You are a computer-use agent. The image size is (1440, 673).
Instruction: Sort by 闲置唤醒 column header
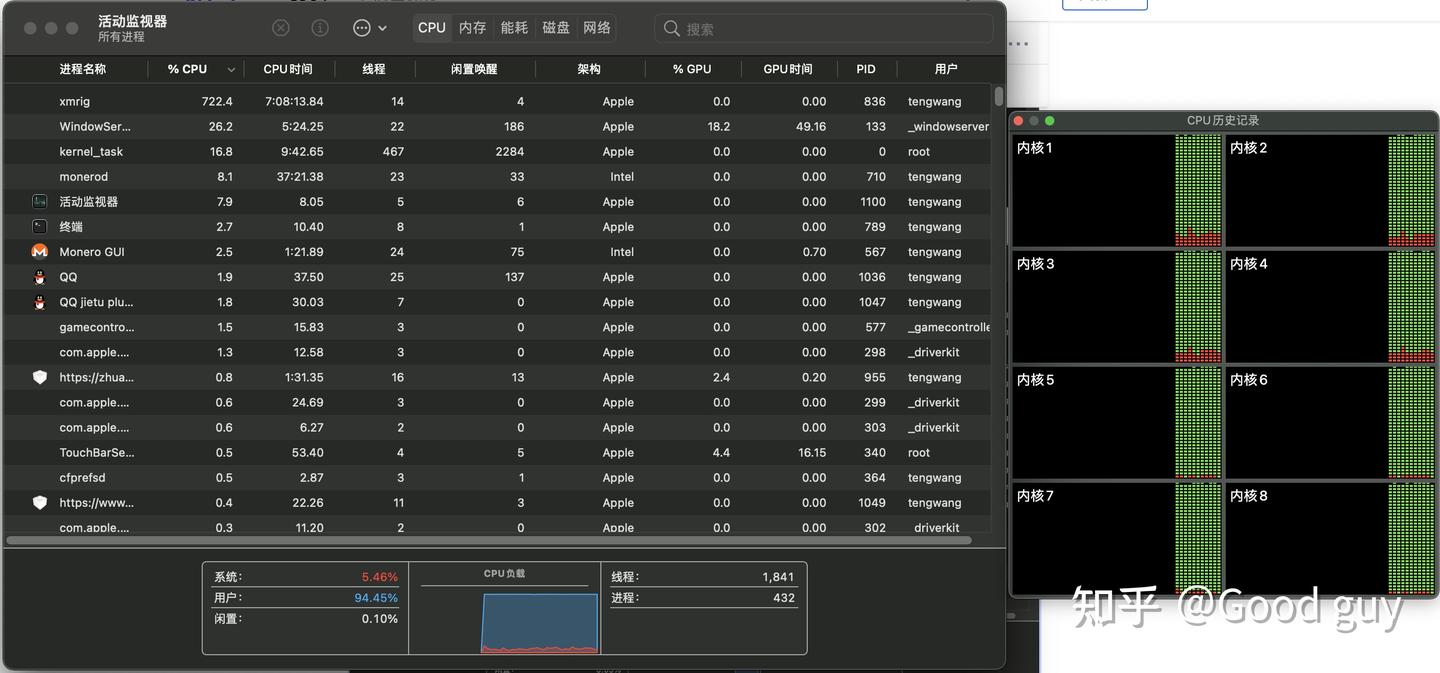tap(474, 69)
